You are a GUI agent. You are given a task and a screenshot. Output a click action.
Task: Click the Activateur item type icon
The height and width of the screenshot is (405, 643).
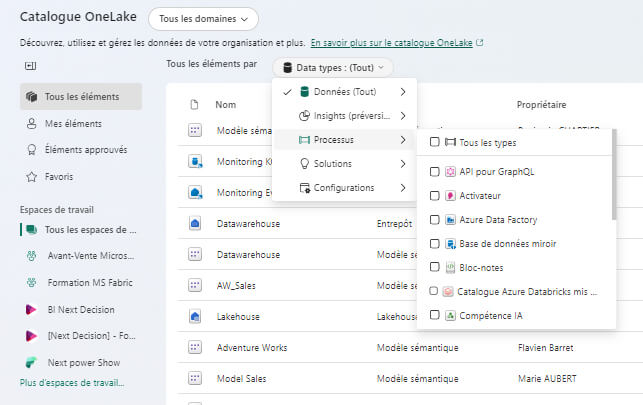pyautogui.click(x=450, y=196)
